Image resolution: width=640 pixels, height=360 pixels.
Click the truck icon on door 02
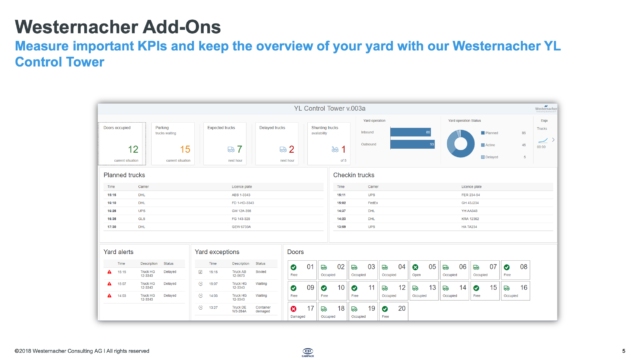[324, 267]
